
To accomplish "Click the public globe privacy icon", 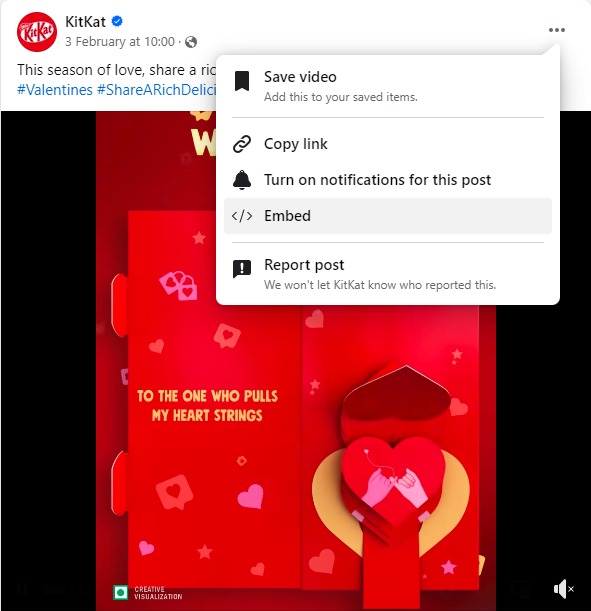I will (191, 42).
